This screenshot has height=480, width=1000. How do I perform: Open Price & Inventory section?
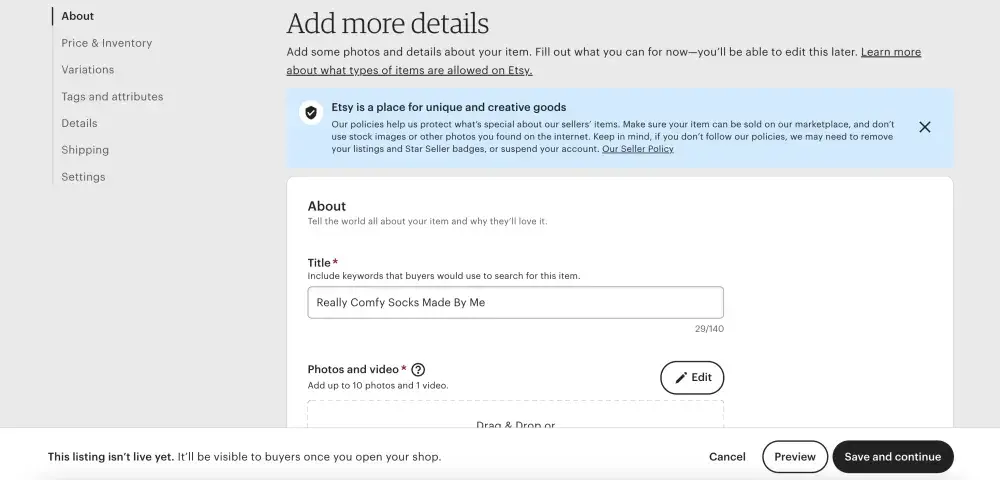[x=106, y=43]
